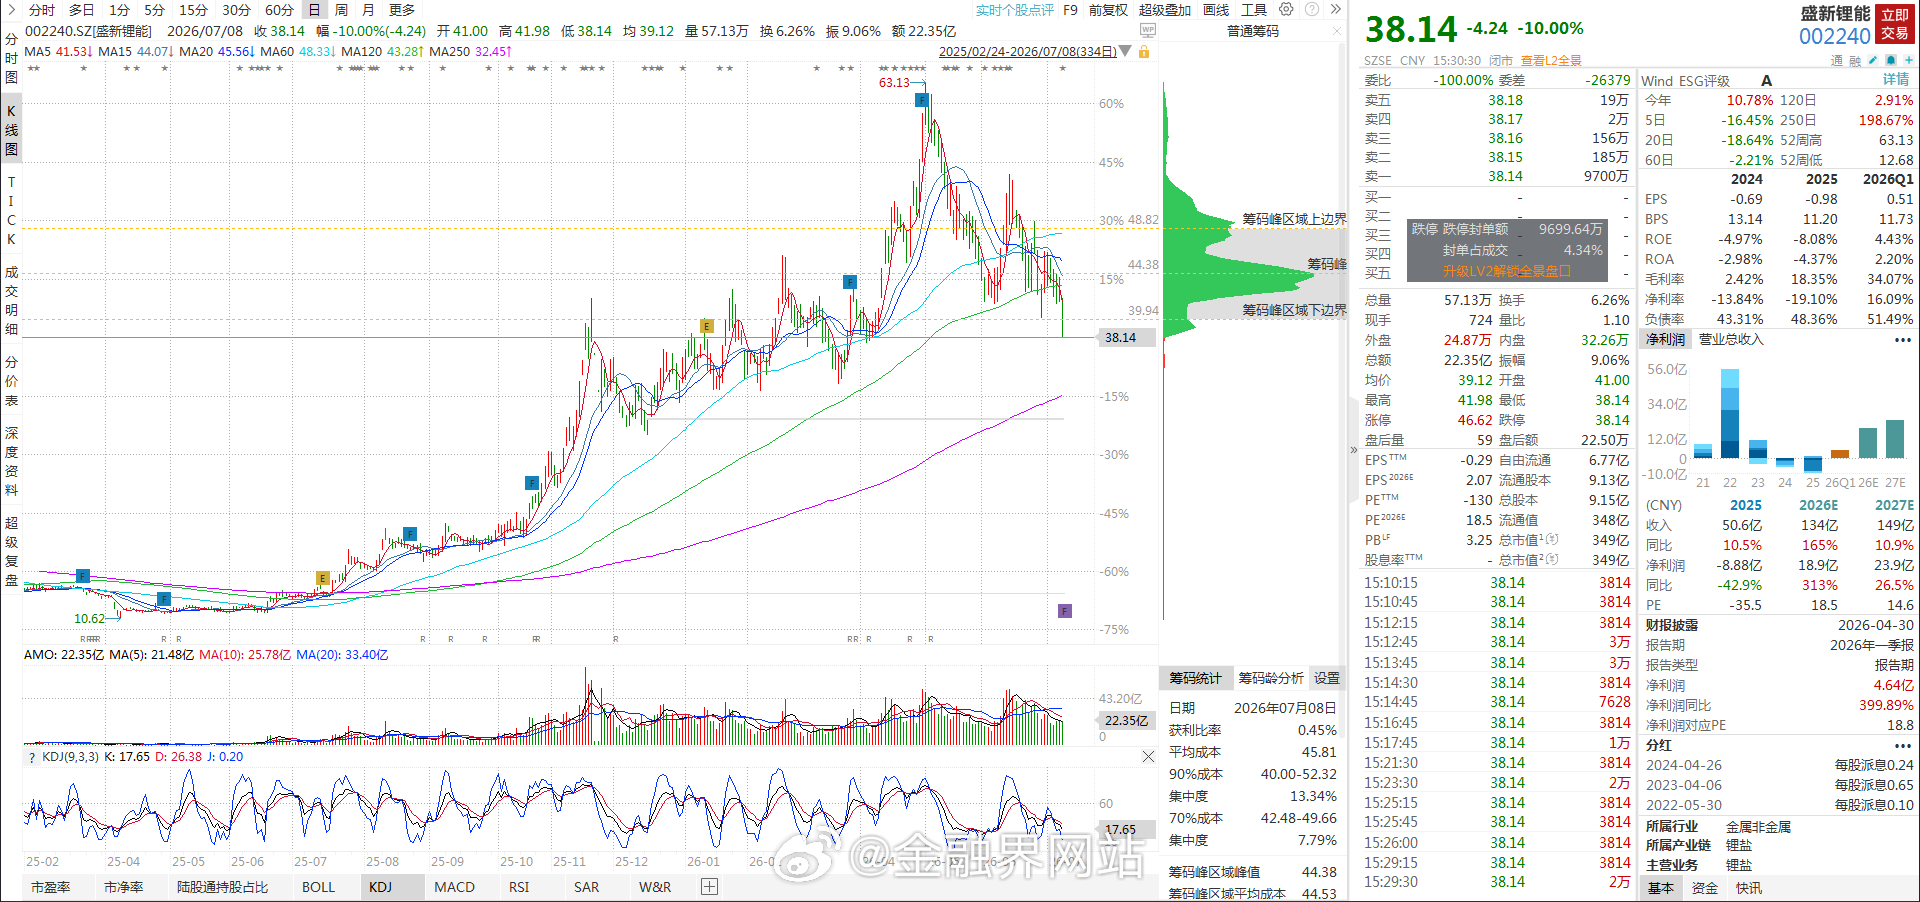Open chip 设置 button

1327,678
